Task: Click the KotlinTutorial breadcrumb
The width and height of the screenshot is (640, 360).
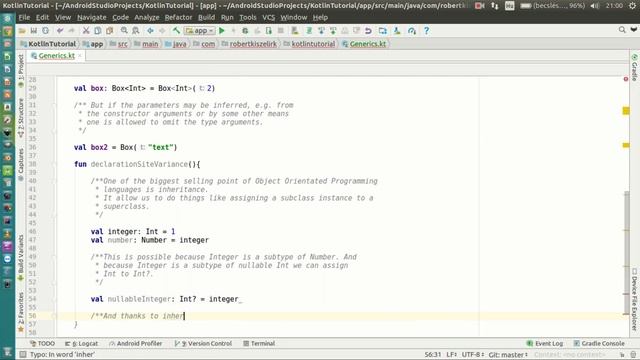Action: 48,44
